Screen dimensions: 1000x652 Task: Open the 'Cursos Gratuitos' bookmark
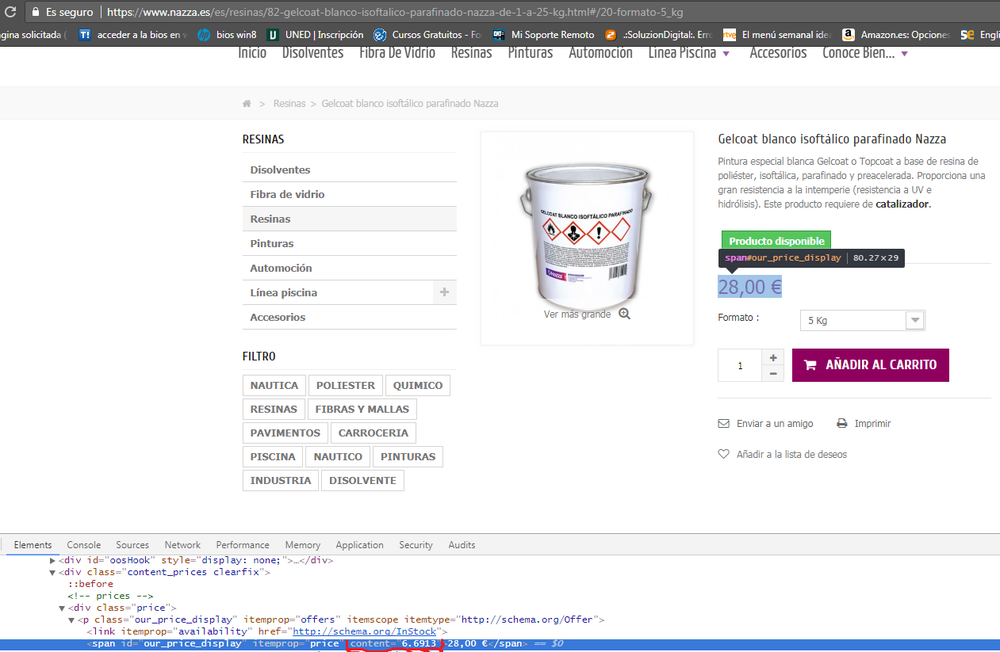427,34
